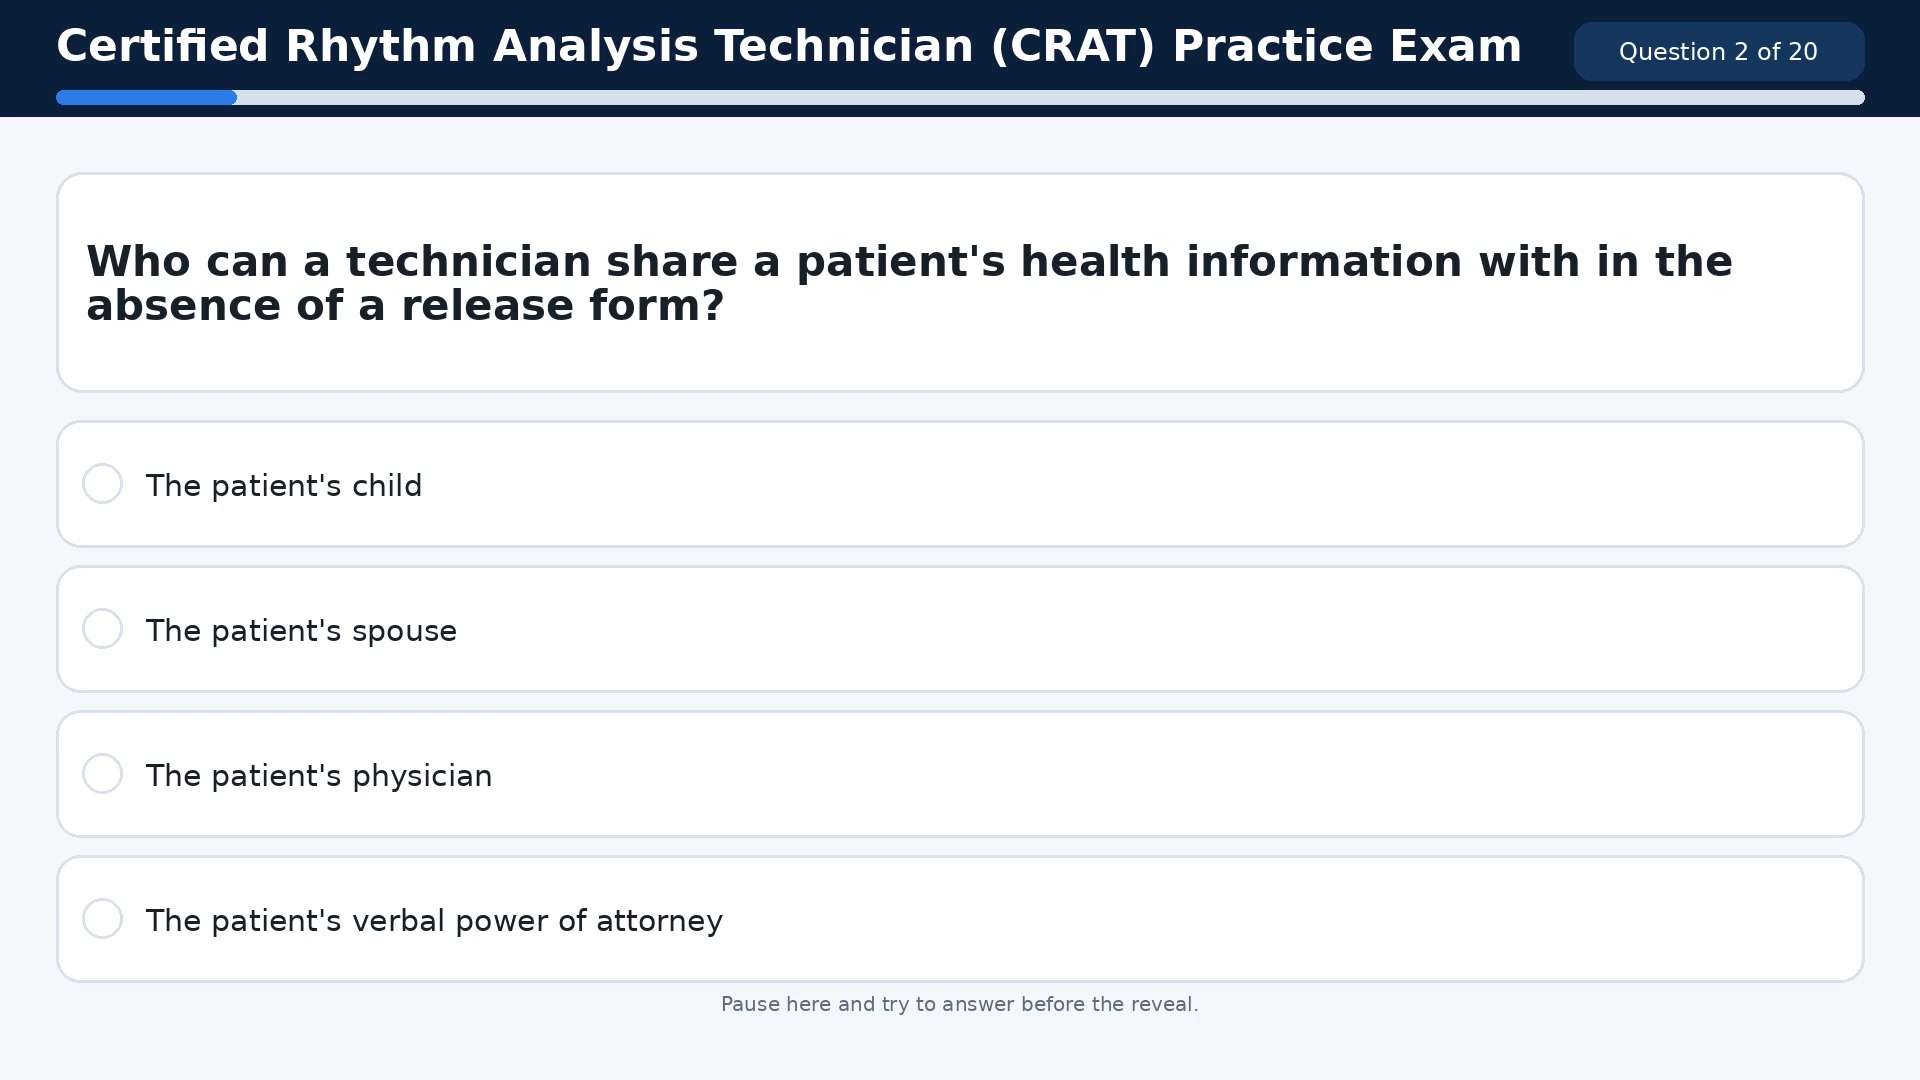Open the "Question 2 of 20" counter badge
This screenshot has height=1080, width=1920.
tap(1718, 52)
